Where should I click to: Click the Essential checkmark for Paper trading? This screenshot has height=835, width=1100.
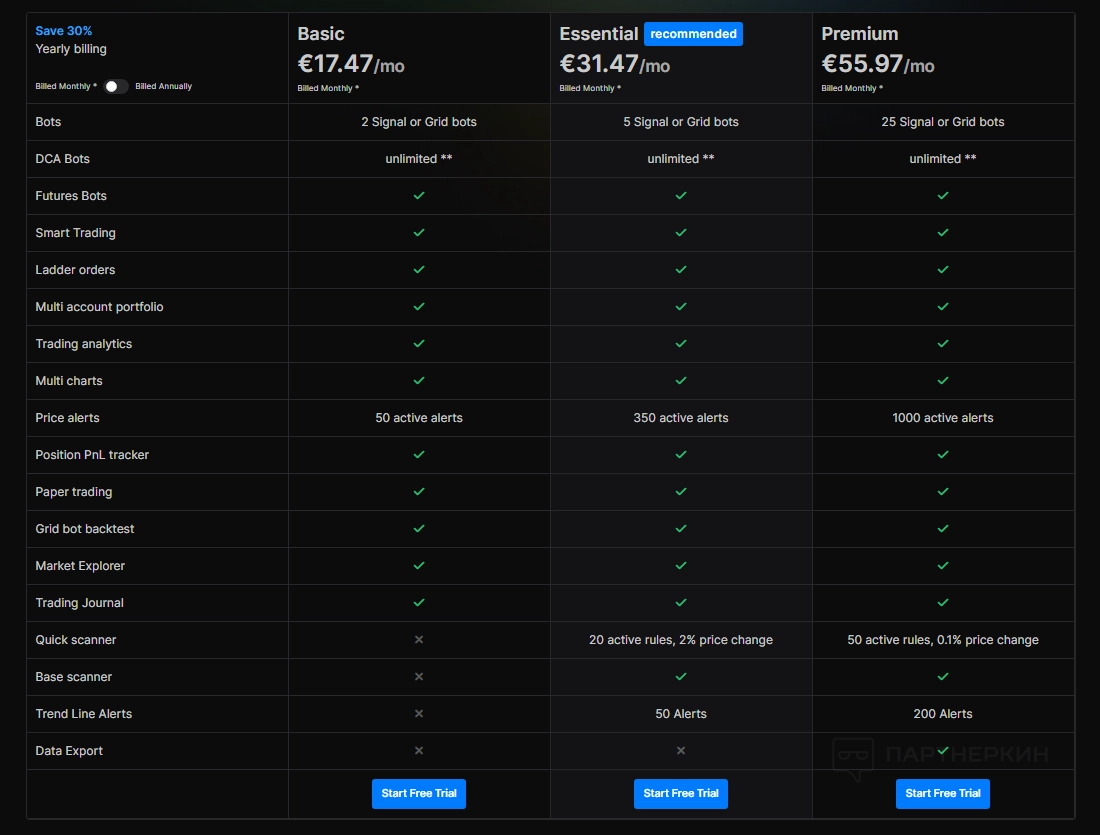(681, 492)
